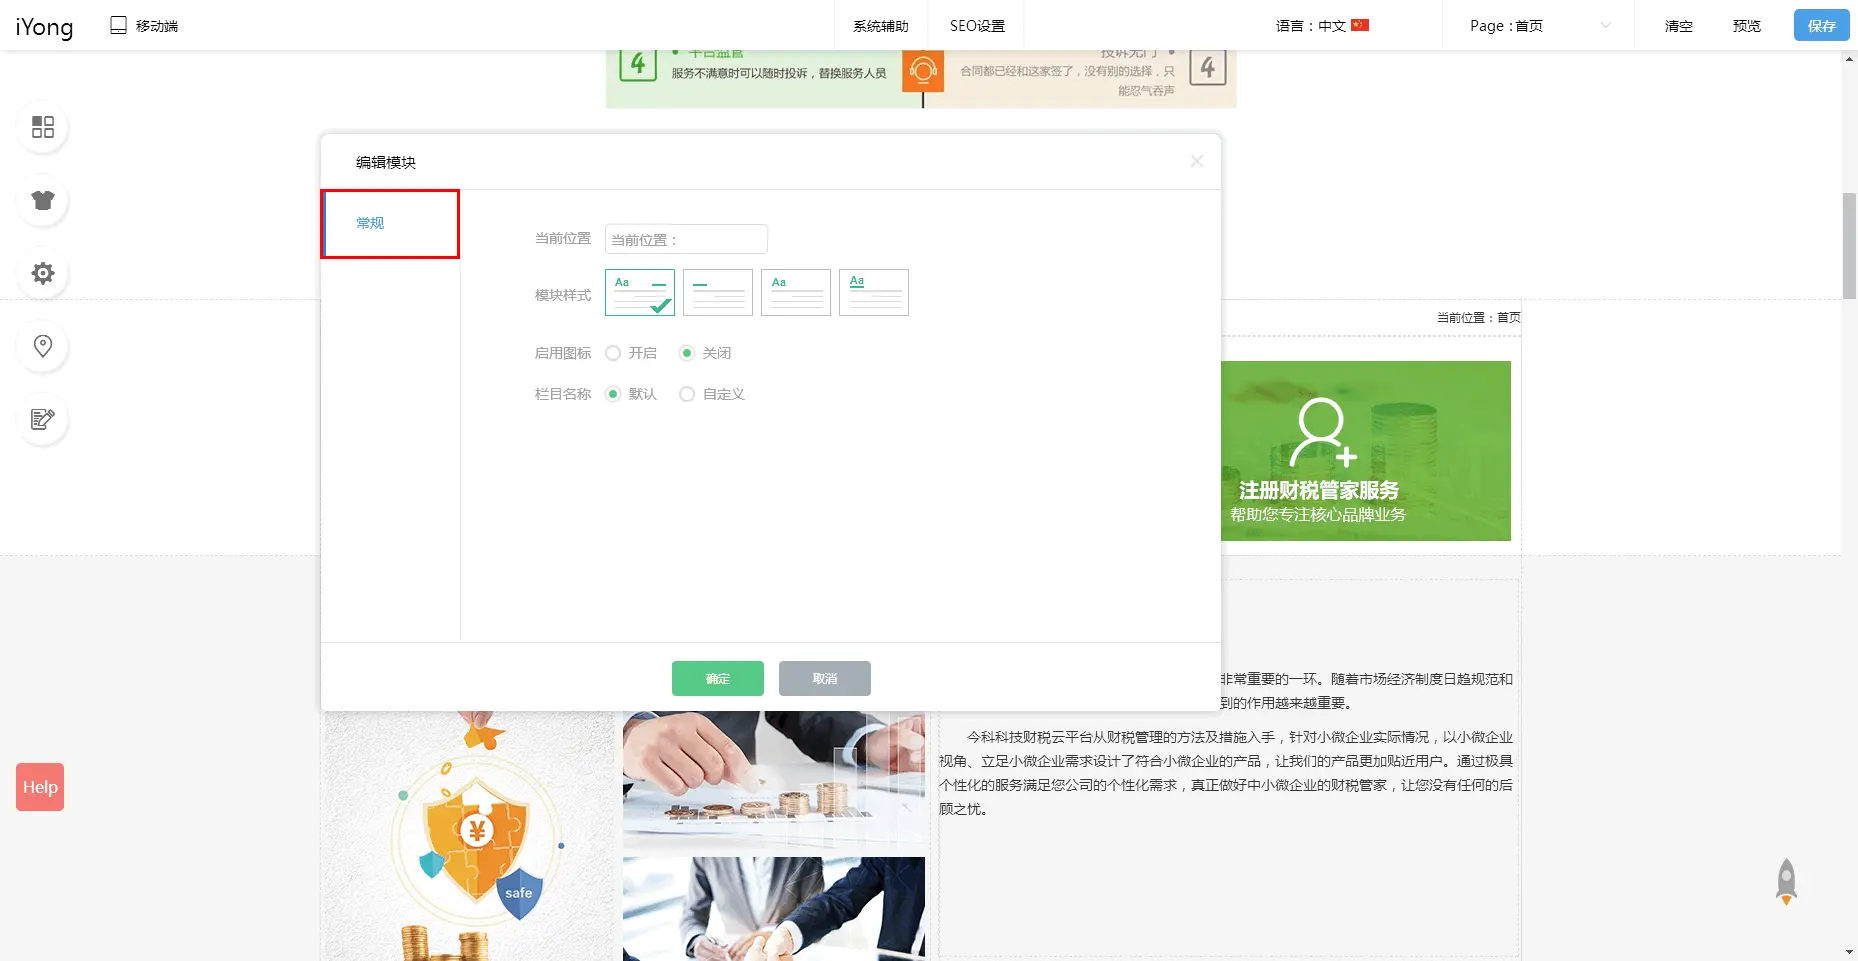Select 开启 radio for 启用图标
Screen dimensions: 1858x961
(614, 353)
